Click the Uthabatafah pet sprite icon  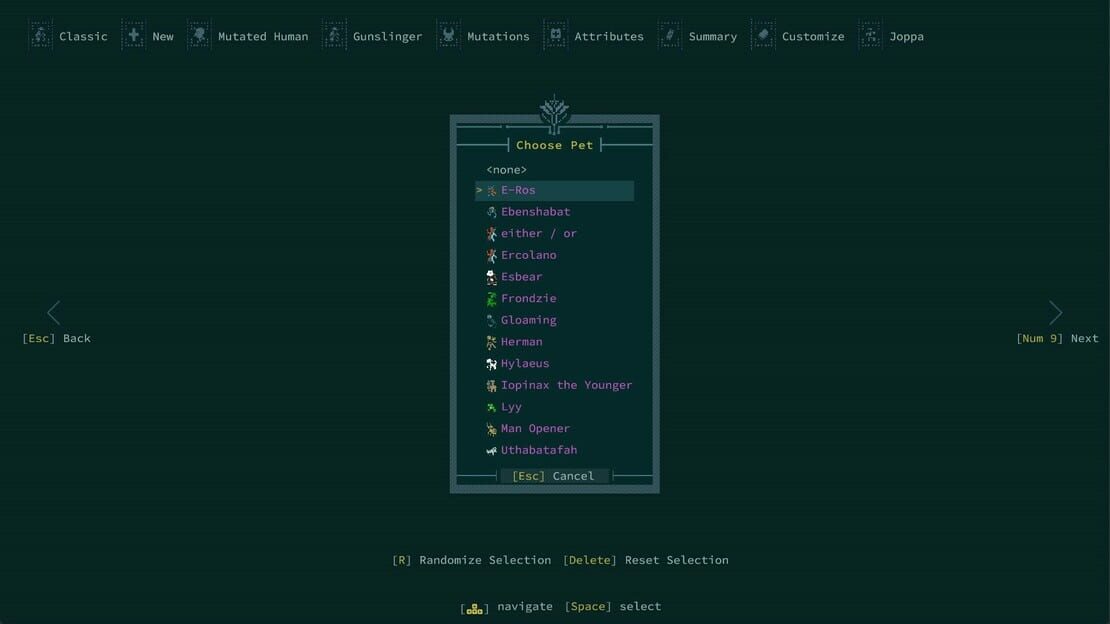[x=491, y=450]
